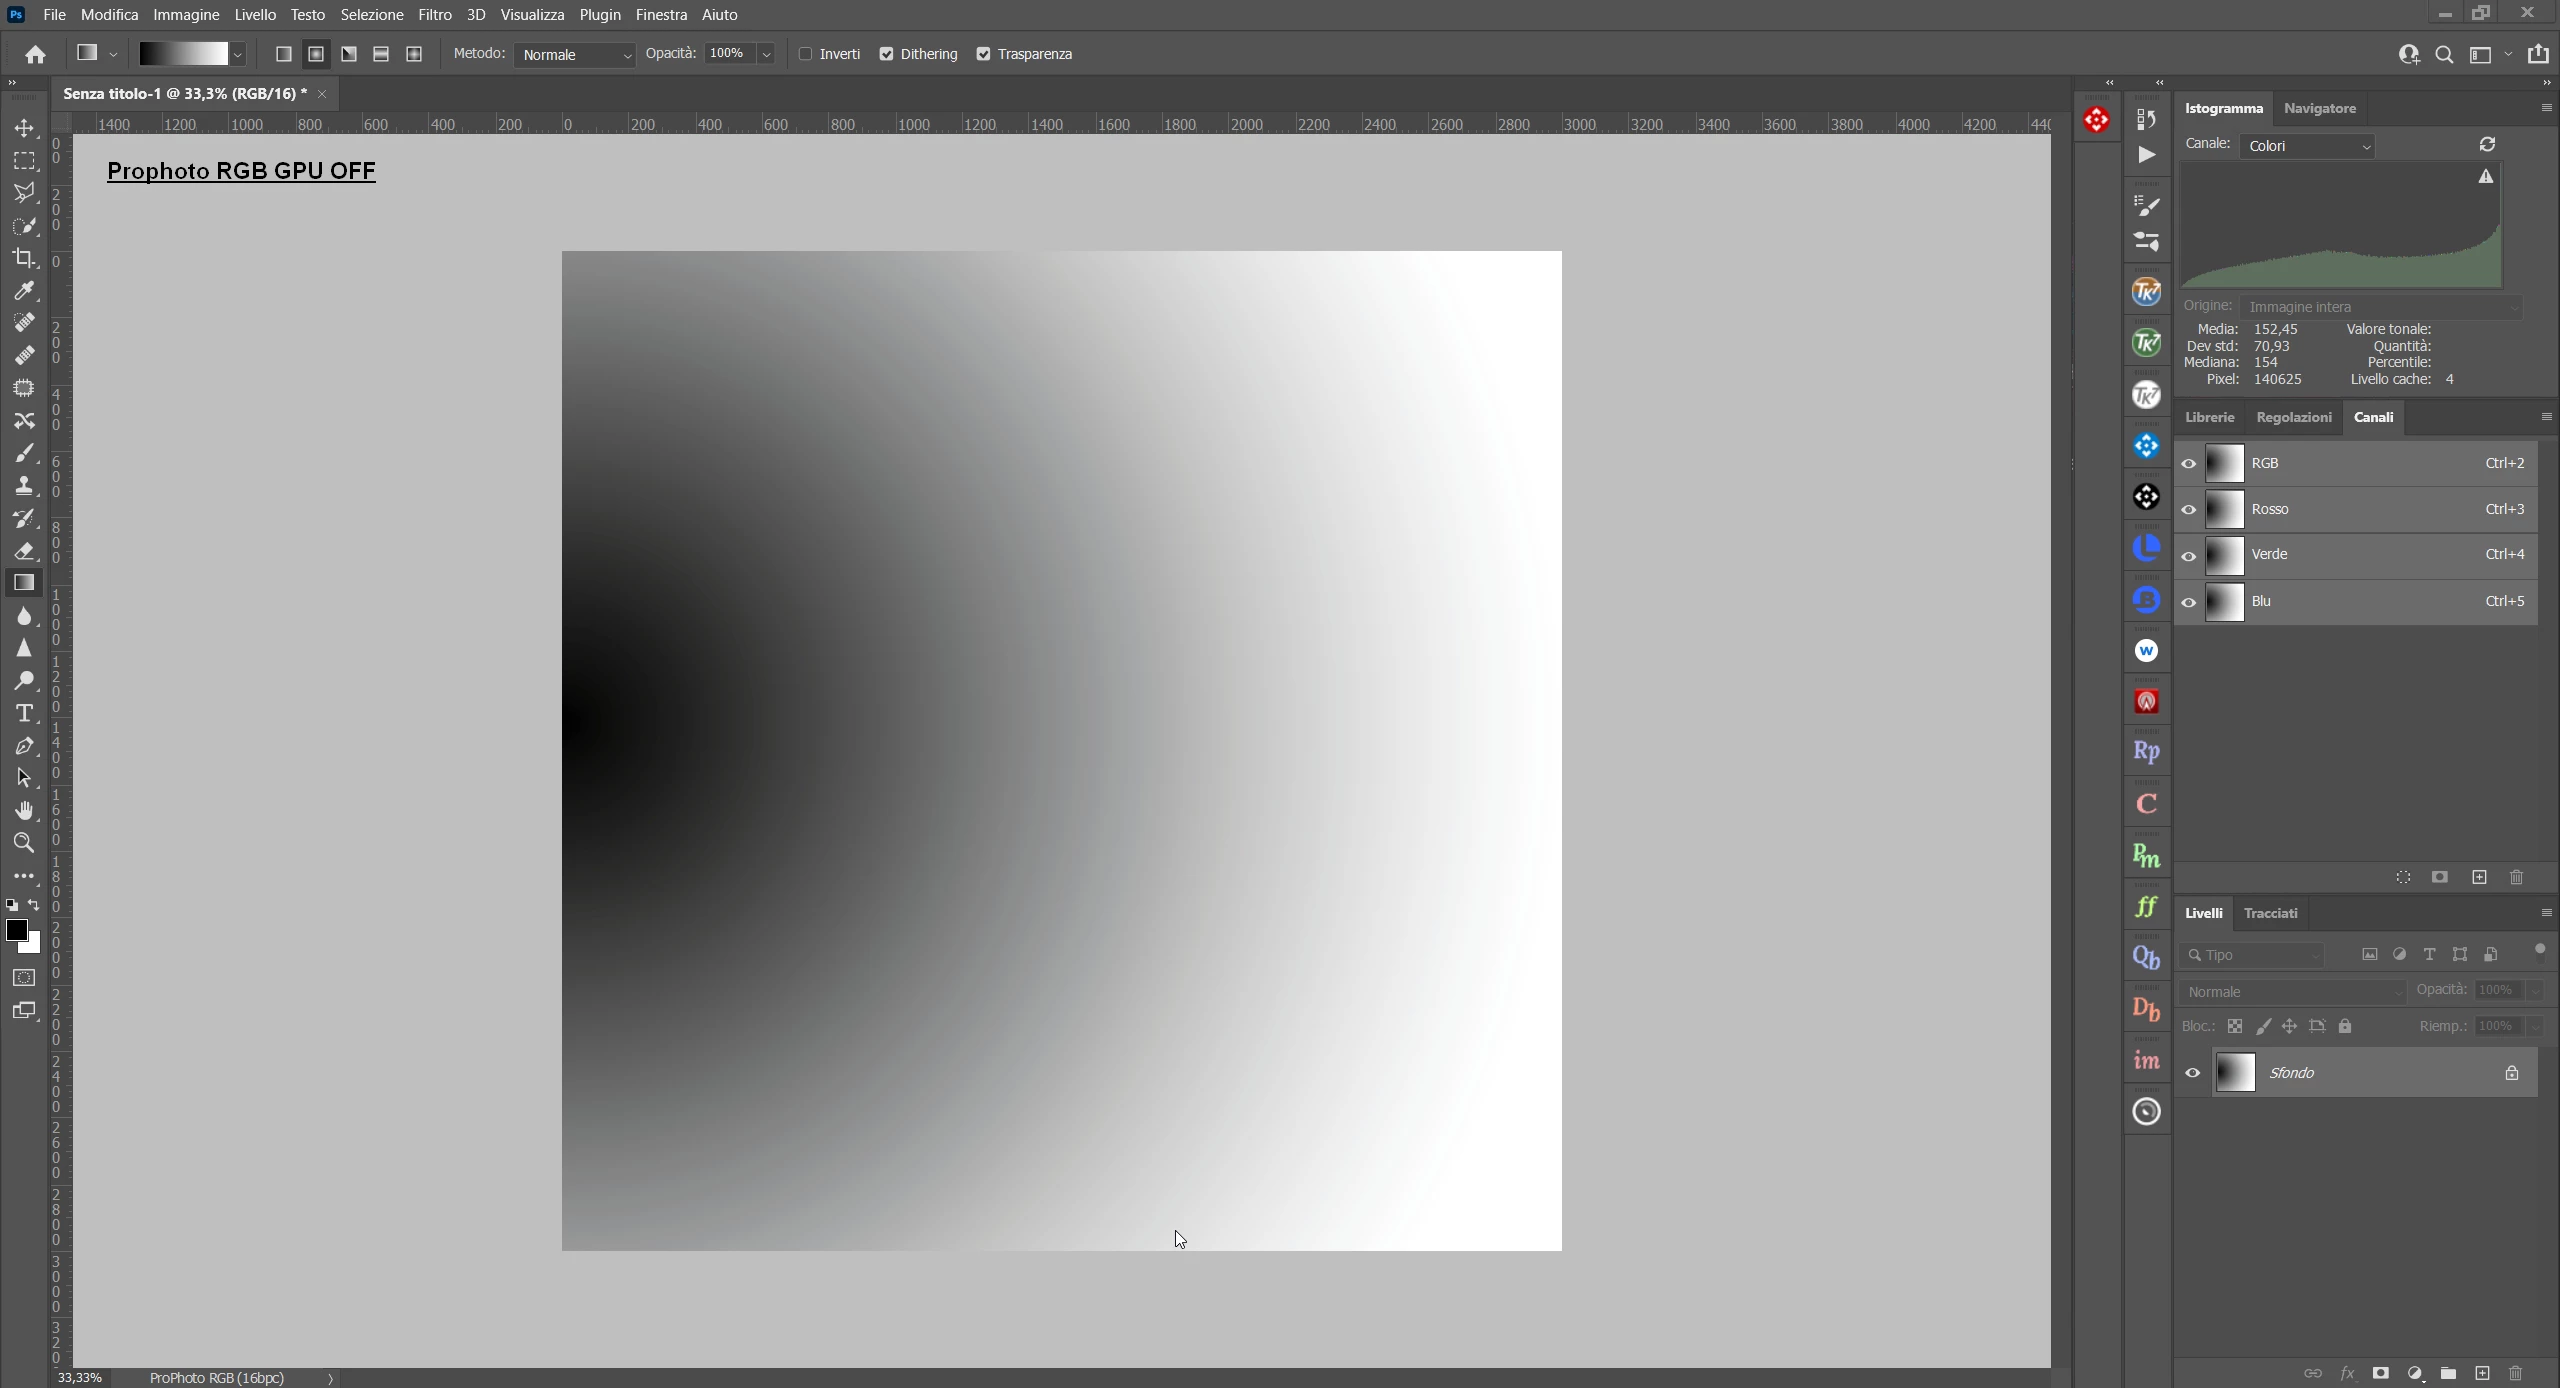Screen dimensions: 2560x1388
Task: Click the foreground black color swatch
Action: [16, 930]
